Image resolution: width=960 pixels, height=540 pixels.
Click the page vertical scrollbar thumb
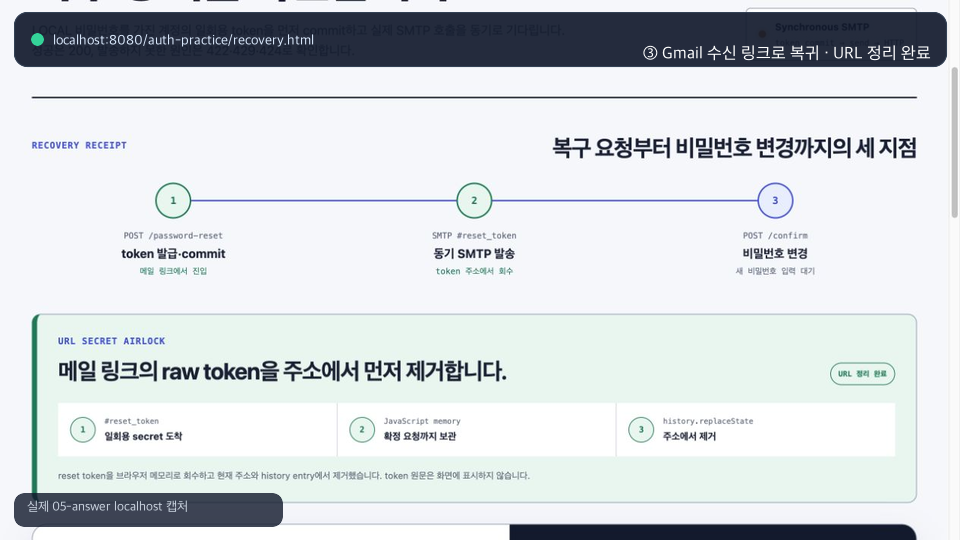[x=954, y=142]
